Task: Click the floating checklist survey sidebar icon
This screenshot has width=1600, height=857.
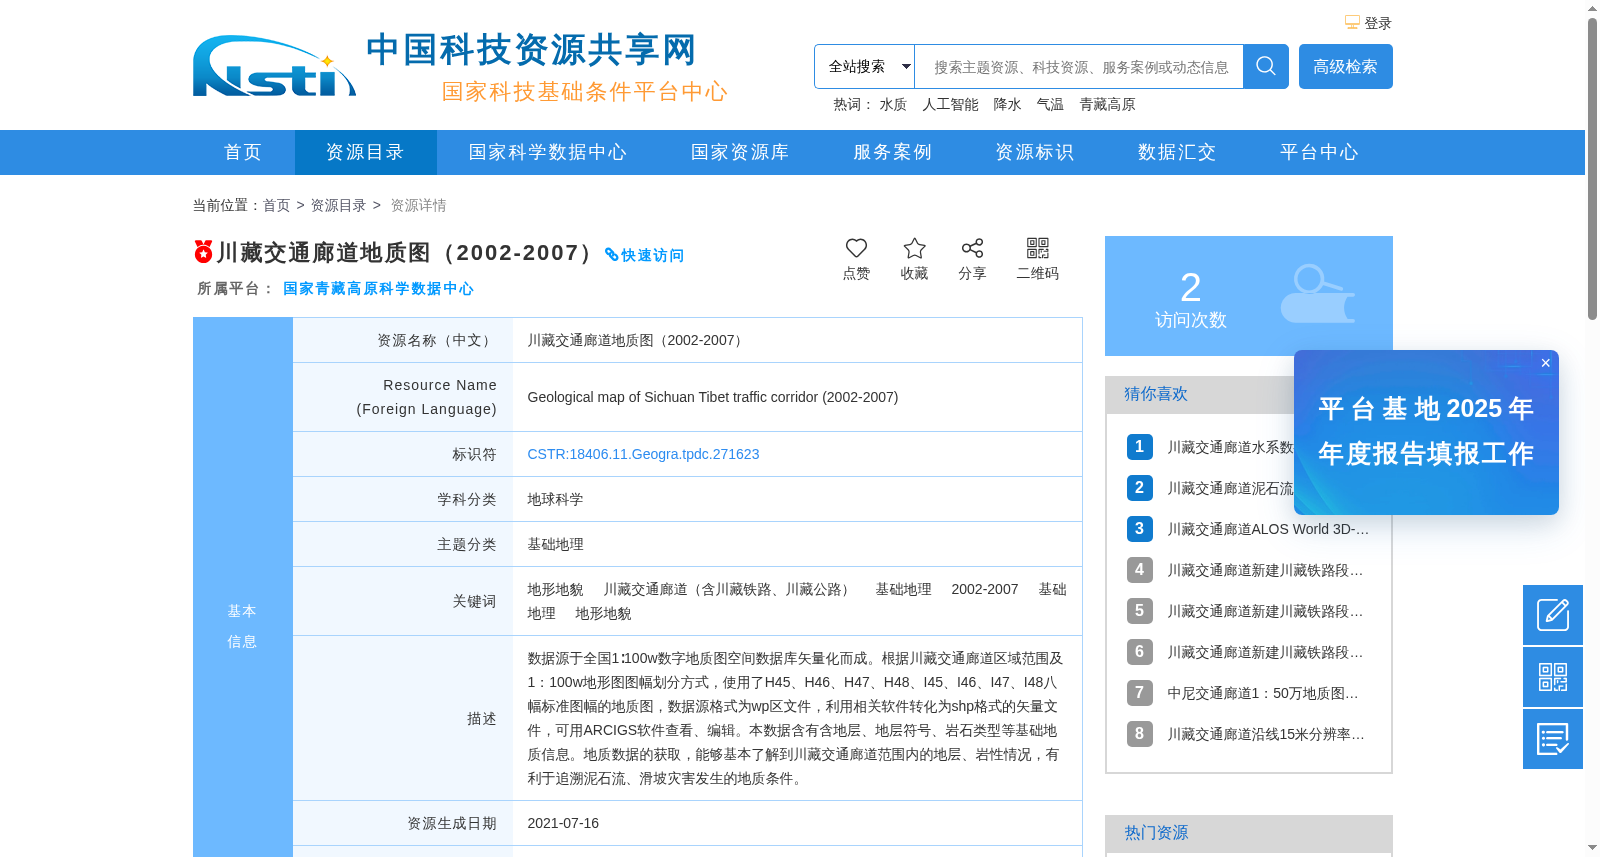Action: pyautogui.click(x=1553, y=739)
